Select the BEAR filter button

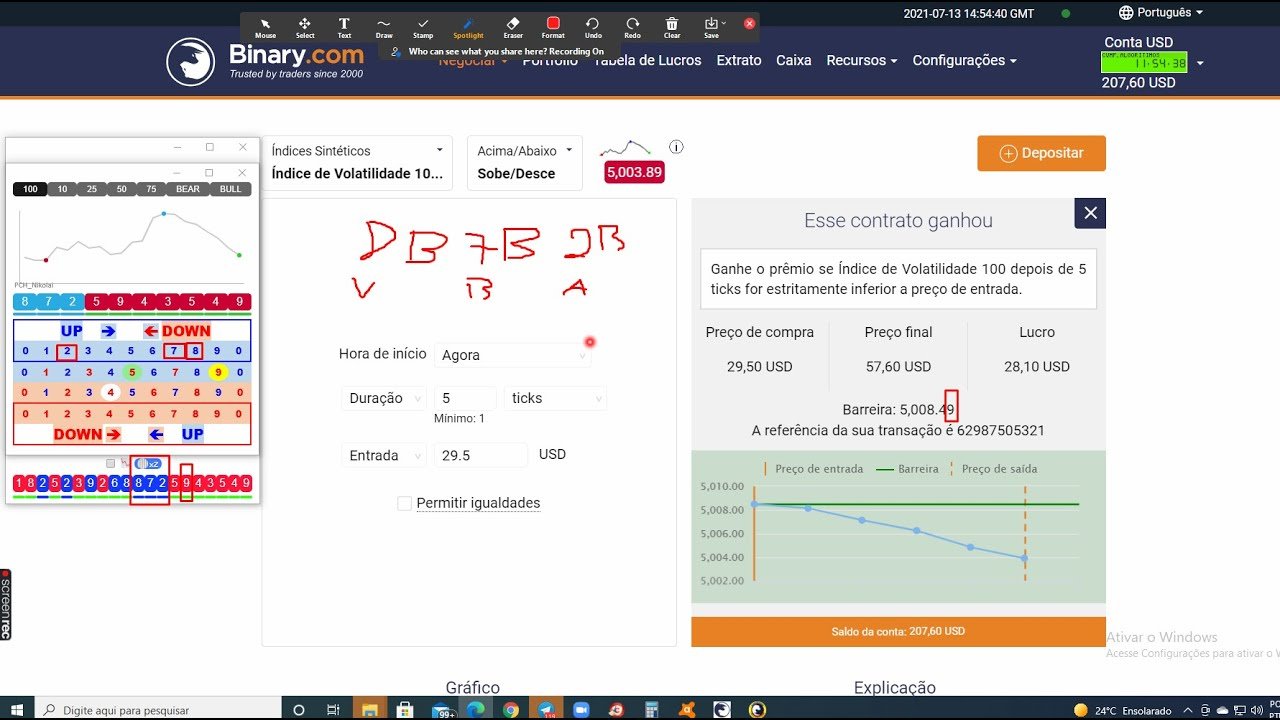(x=188, y=189)
